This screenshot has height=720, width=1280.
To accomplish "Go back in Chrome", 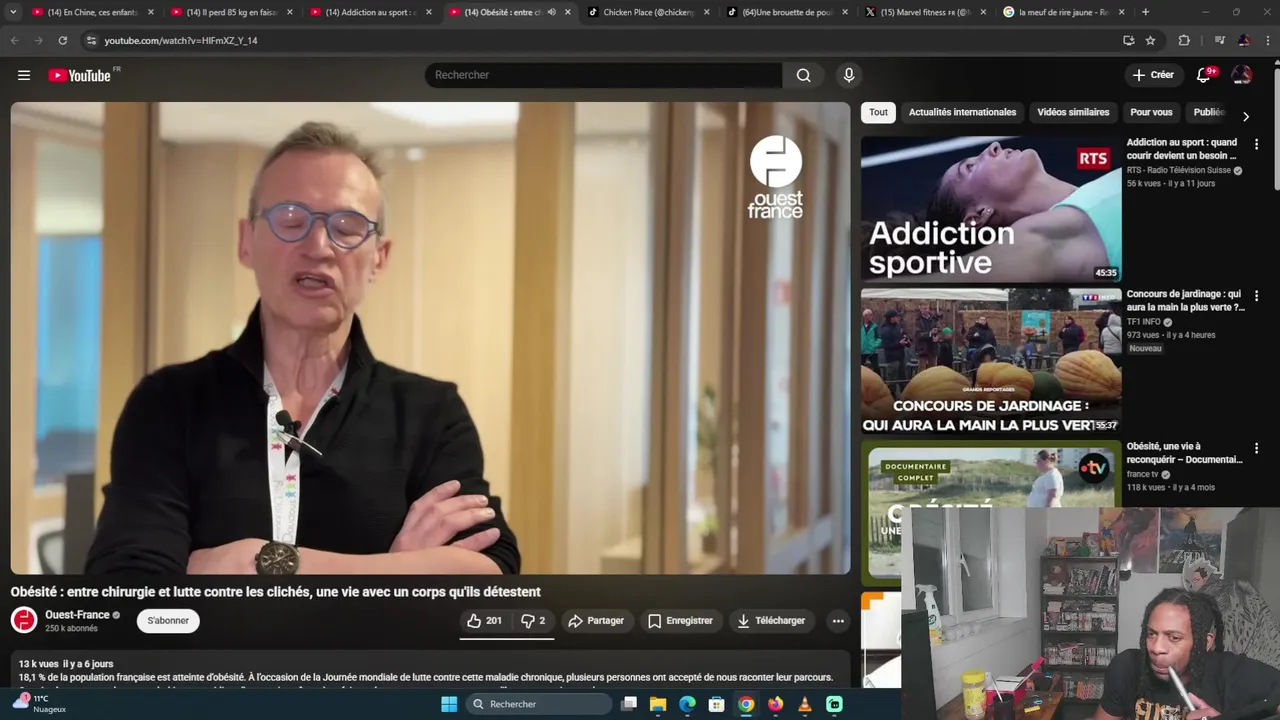I will (14, 40).
